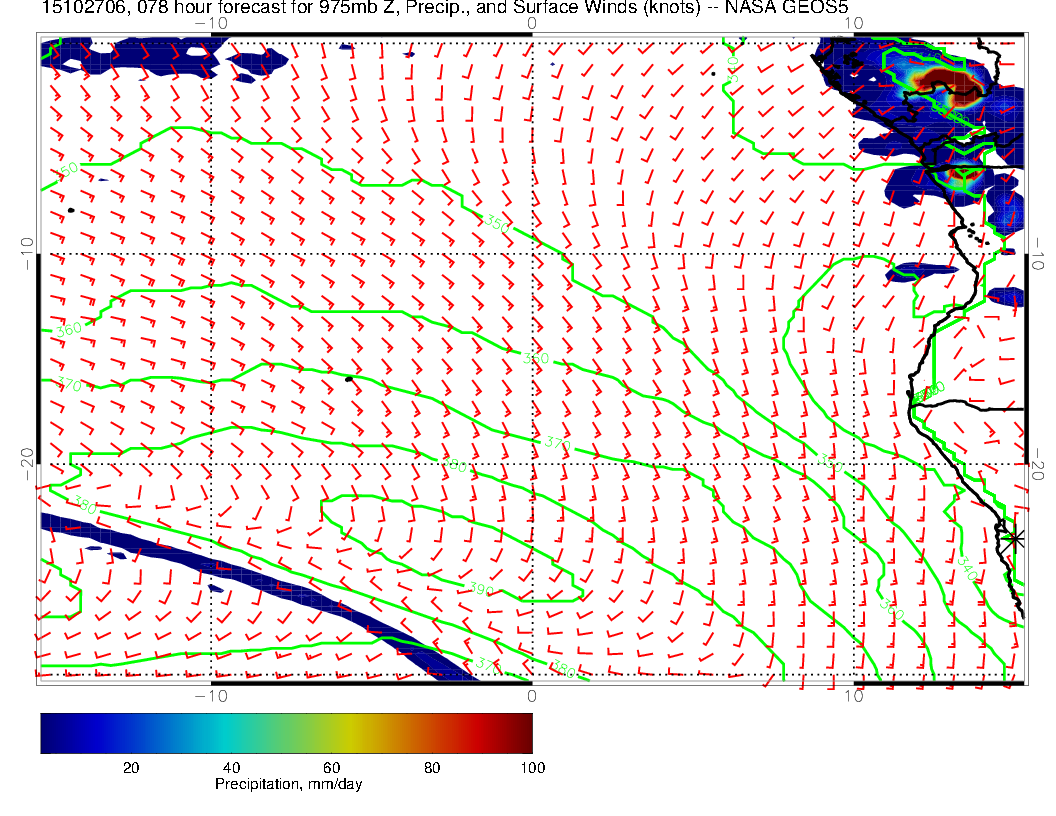Image resolution: width=1056 pixels, height=816 pixels.
Task: Click the black asterisk marker on the coast
Action: coord(1014,538)
